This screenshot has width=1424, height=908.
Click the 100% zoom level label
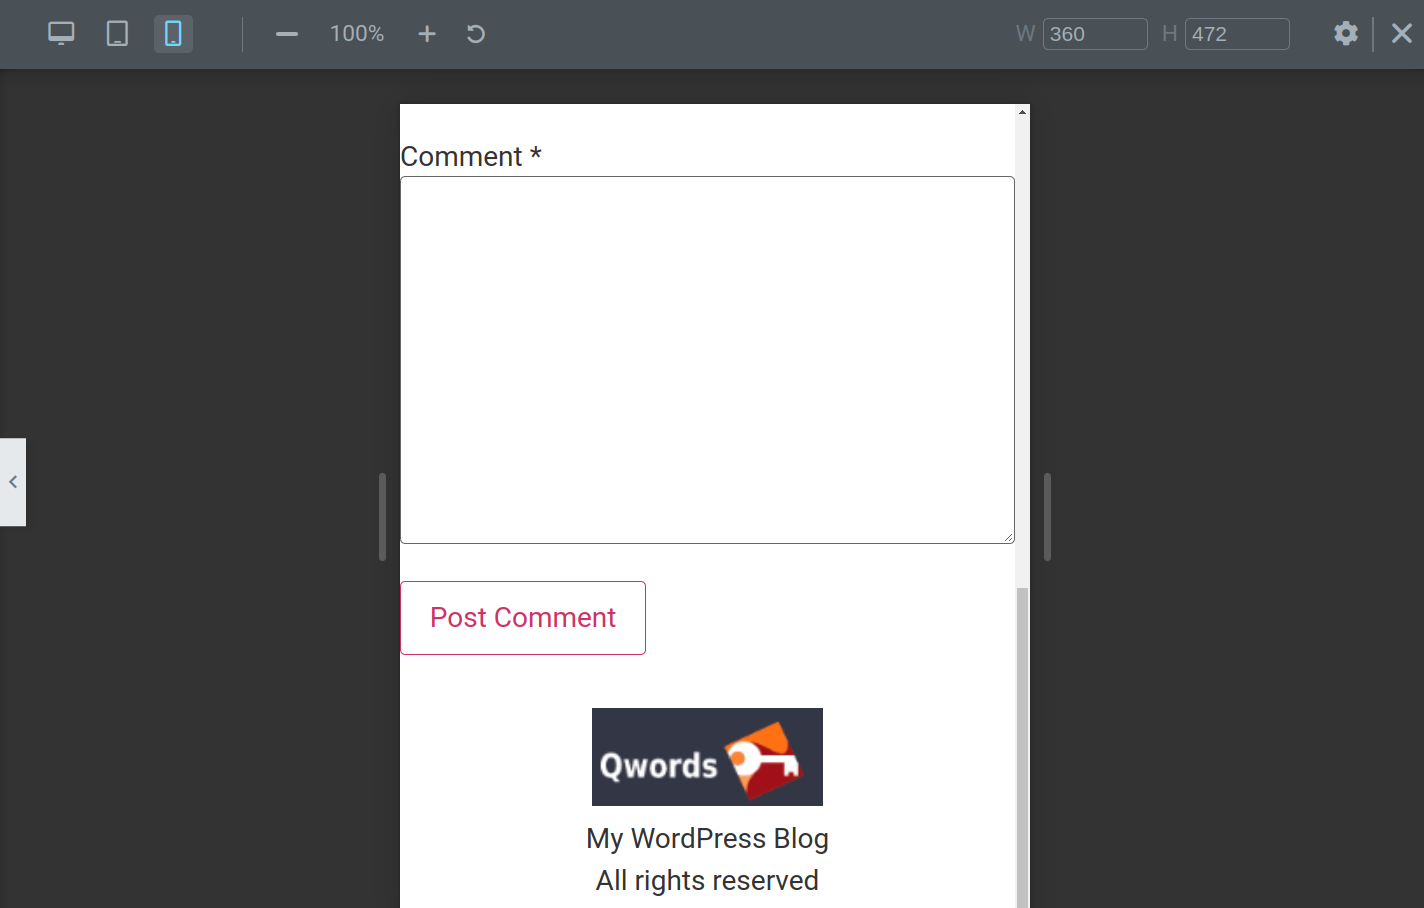357,34
